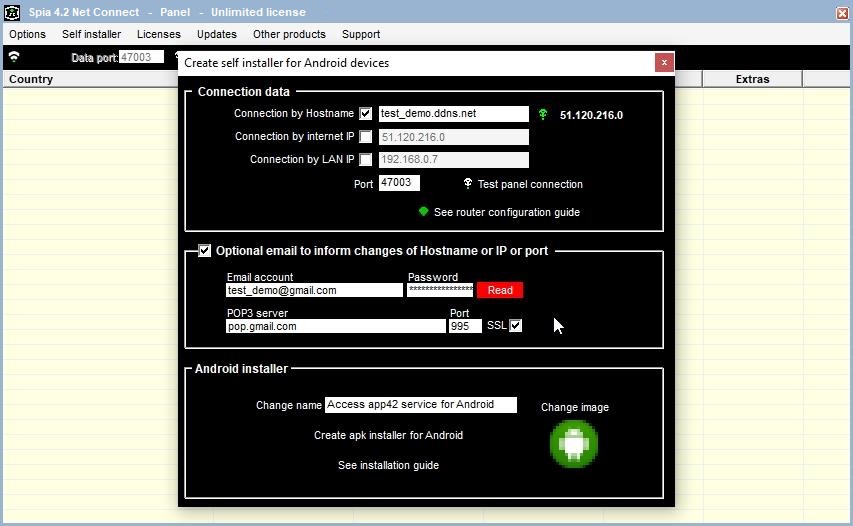The image size is (853, 526).
Task: Open the Options menu
Action: 27,34
